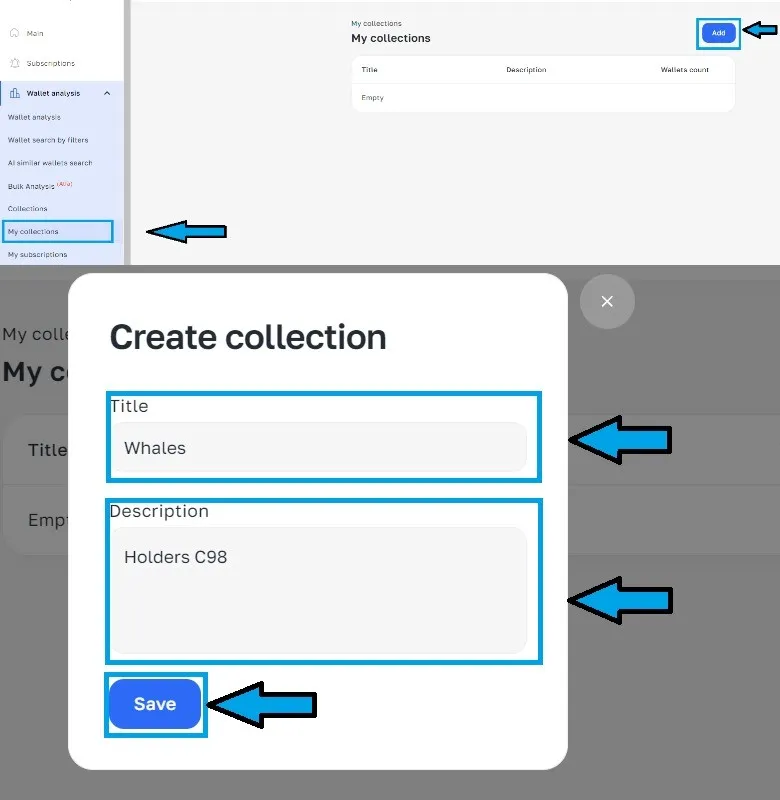The width and height of the screenshot is (780, 800).
Task: Click the Title input field with Whales
Action: pos(319,447)
